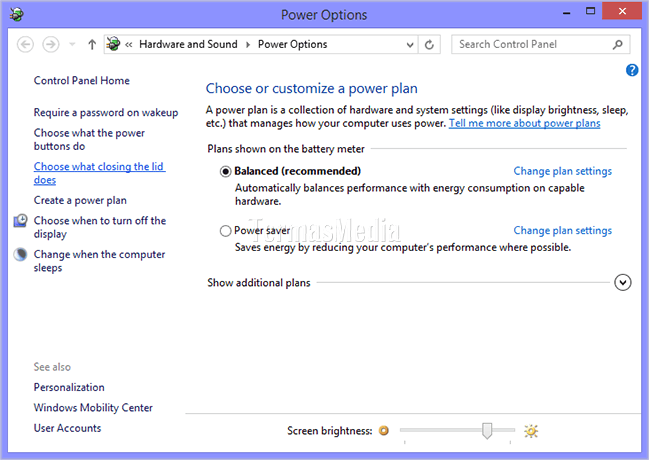The width and height of the screenshot is (650, 461).
Task: Click Hardware and Sound breadcrumb
Action: [188, 44]
